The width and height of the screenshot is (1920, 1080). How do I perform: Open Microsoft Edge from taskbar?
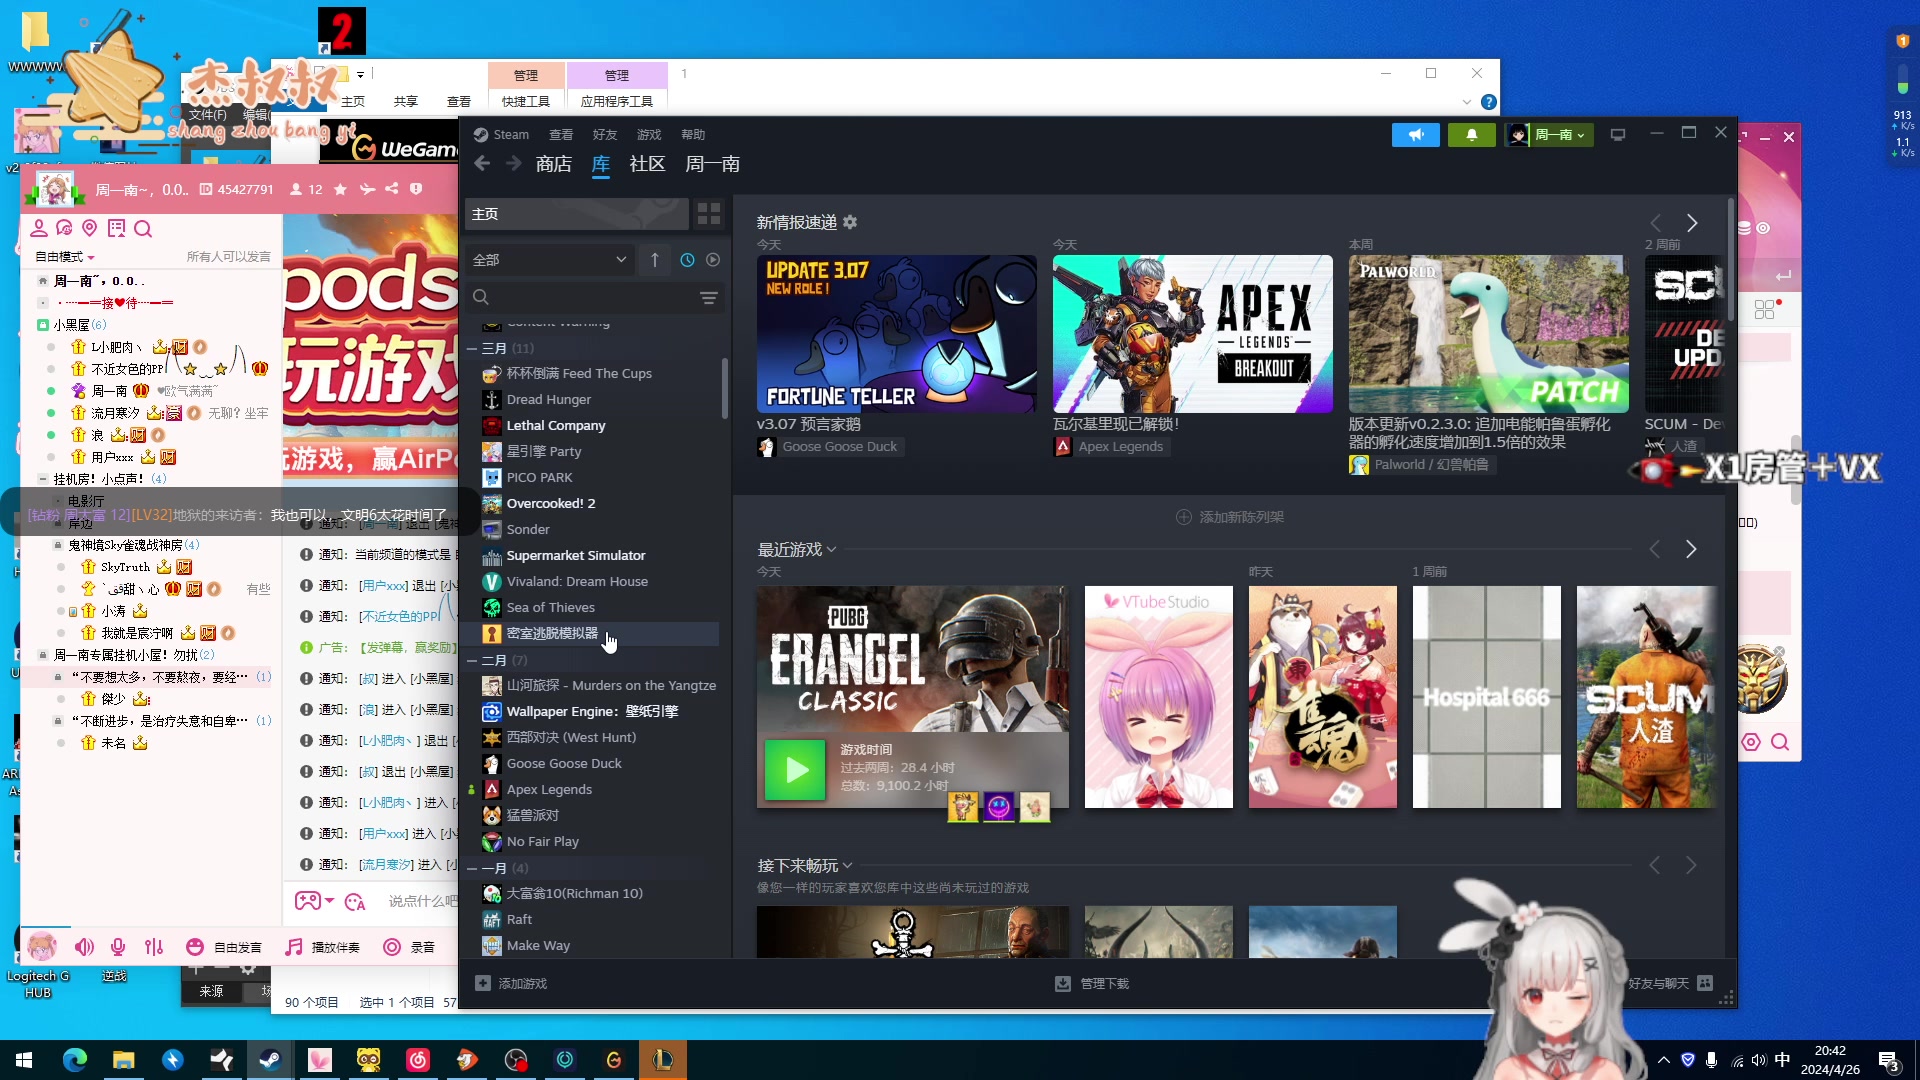click(75, 1060)
